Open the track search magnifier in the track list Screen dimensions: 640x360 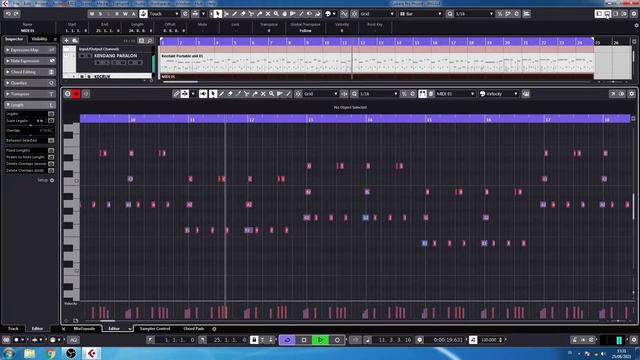tap(150, 41)
